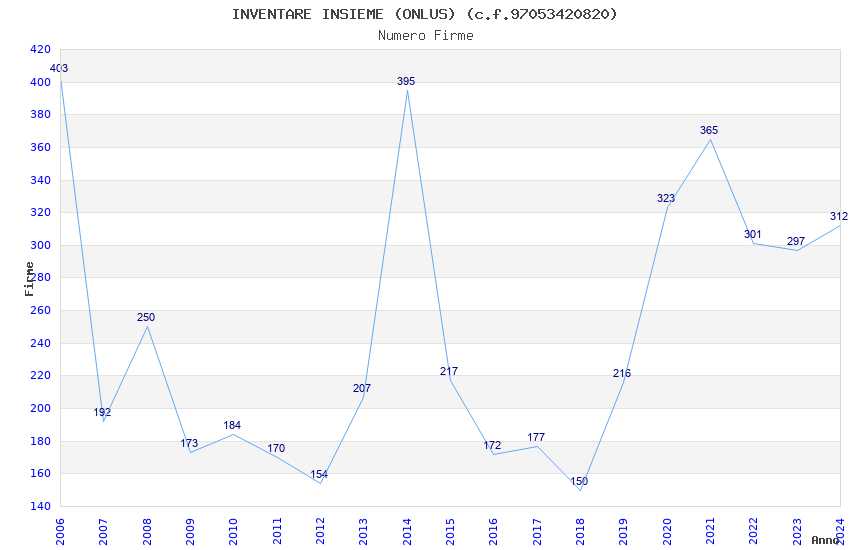Click the Anno x-axis title
Image resolution: width=850 pixels, height=550 pixels.
point(826,540)
